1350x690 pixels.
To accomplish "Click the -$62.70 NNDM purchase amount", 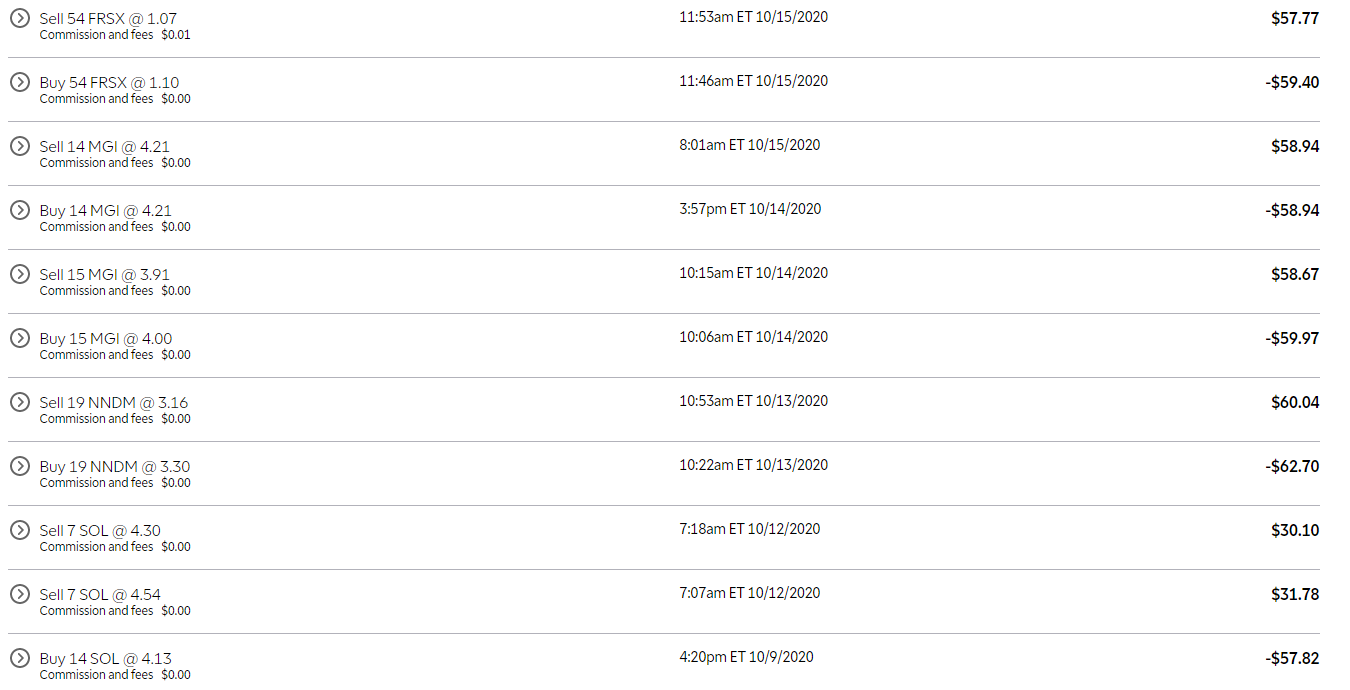I will 1292,466.
